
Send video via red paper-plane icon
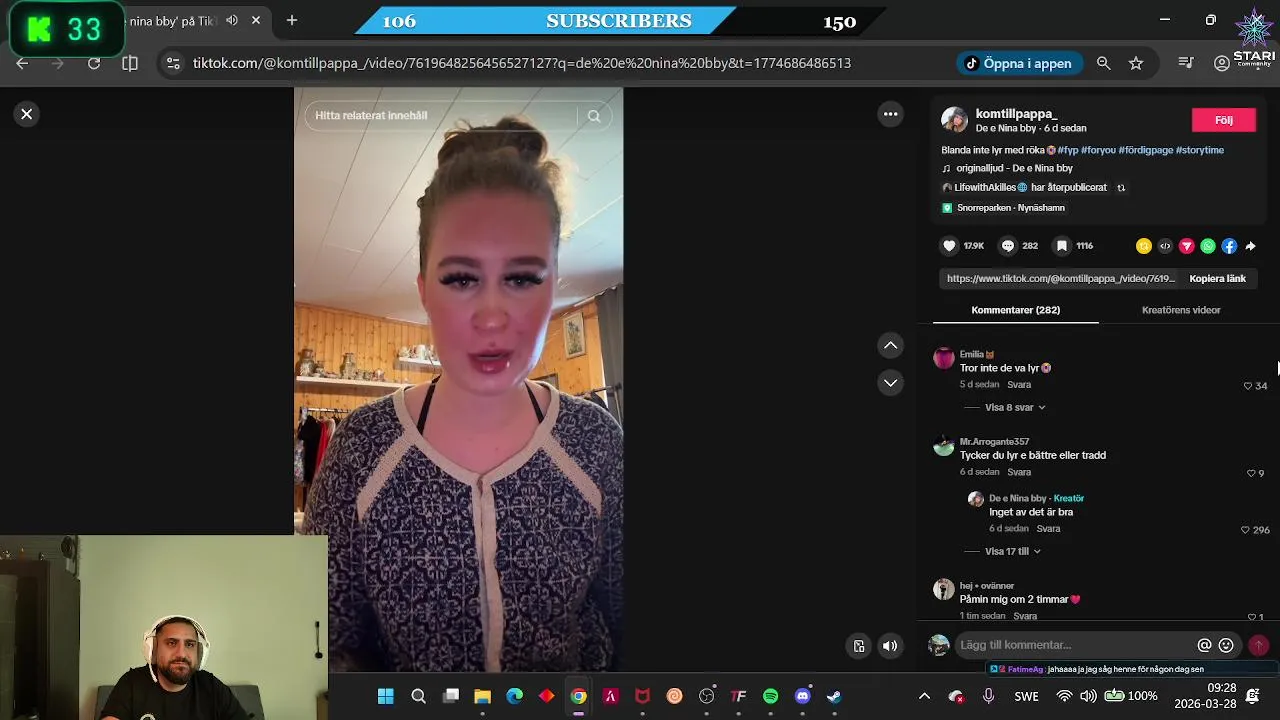click(1187, 246)
